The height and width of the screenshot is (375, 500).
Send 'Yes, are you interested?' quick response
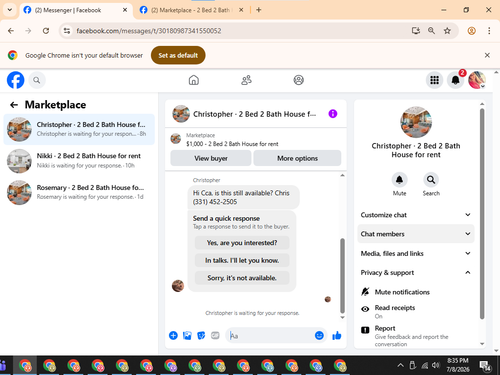242,243
